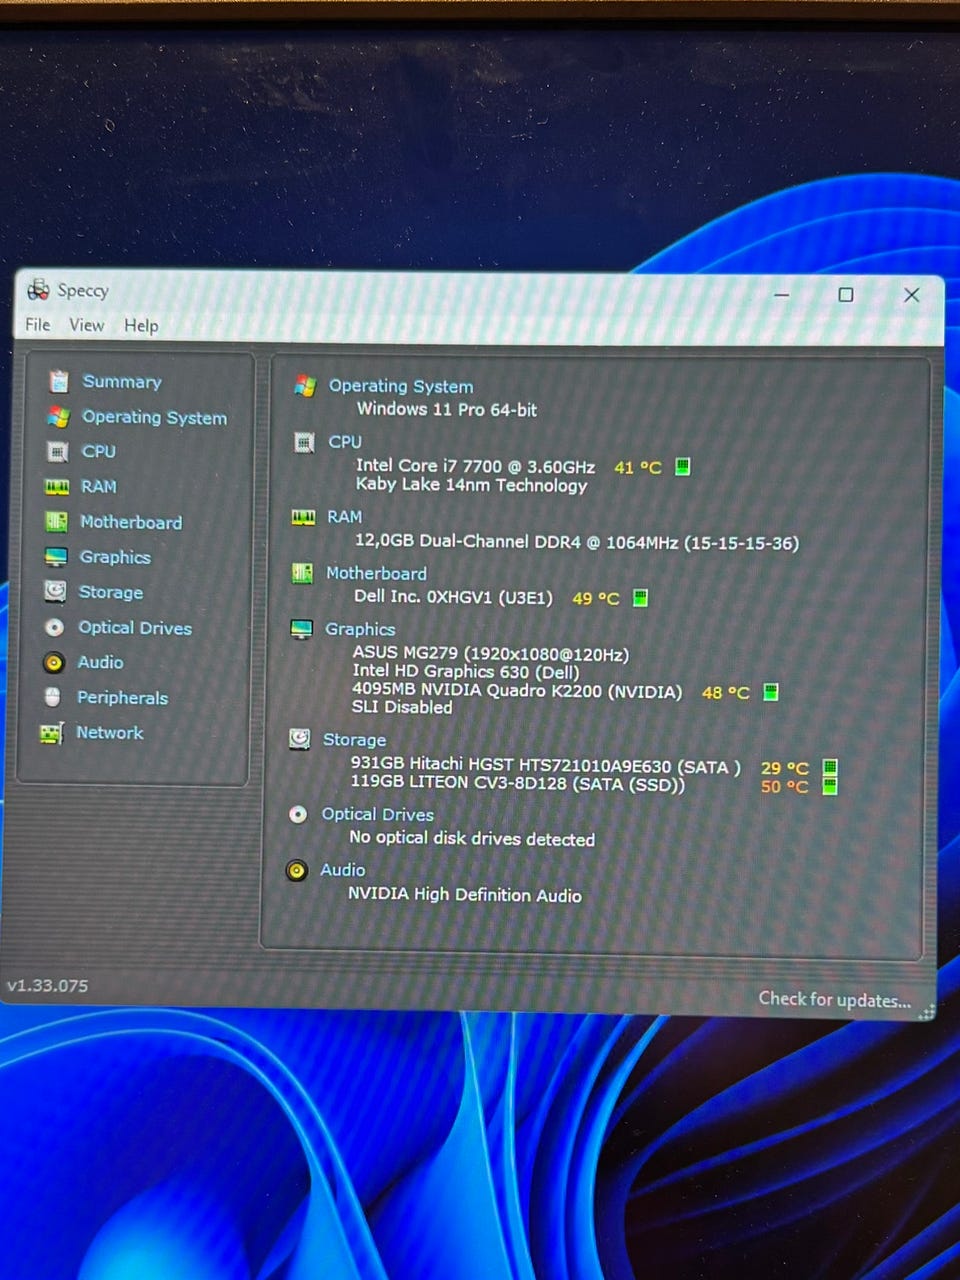Select the Peripherals sidebar icon
The width and height of the screenshot is (960, 1280).
point(53,697)
